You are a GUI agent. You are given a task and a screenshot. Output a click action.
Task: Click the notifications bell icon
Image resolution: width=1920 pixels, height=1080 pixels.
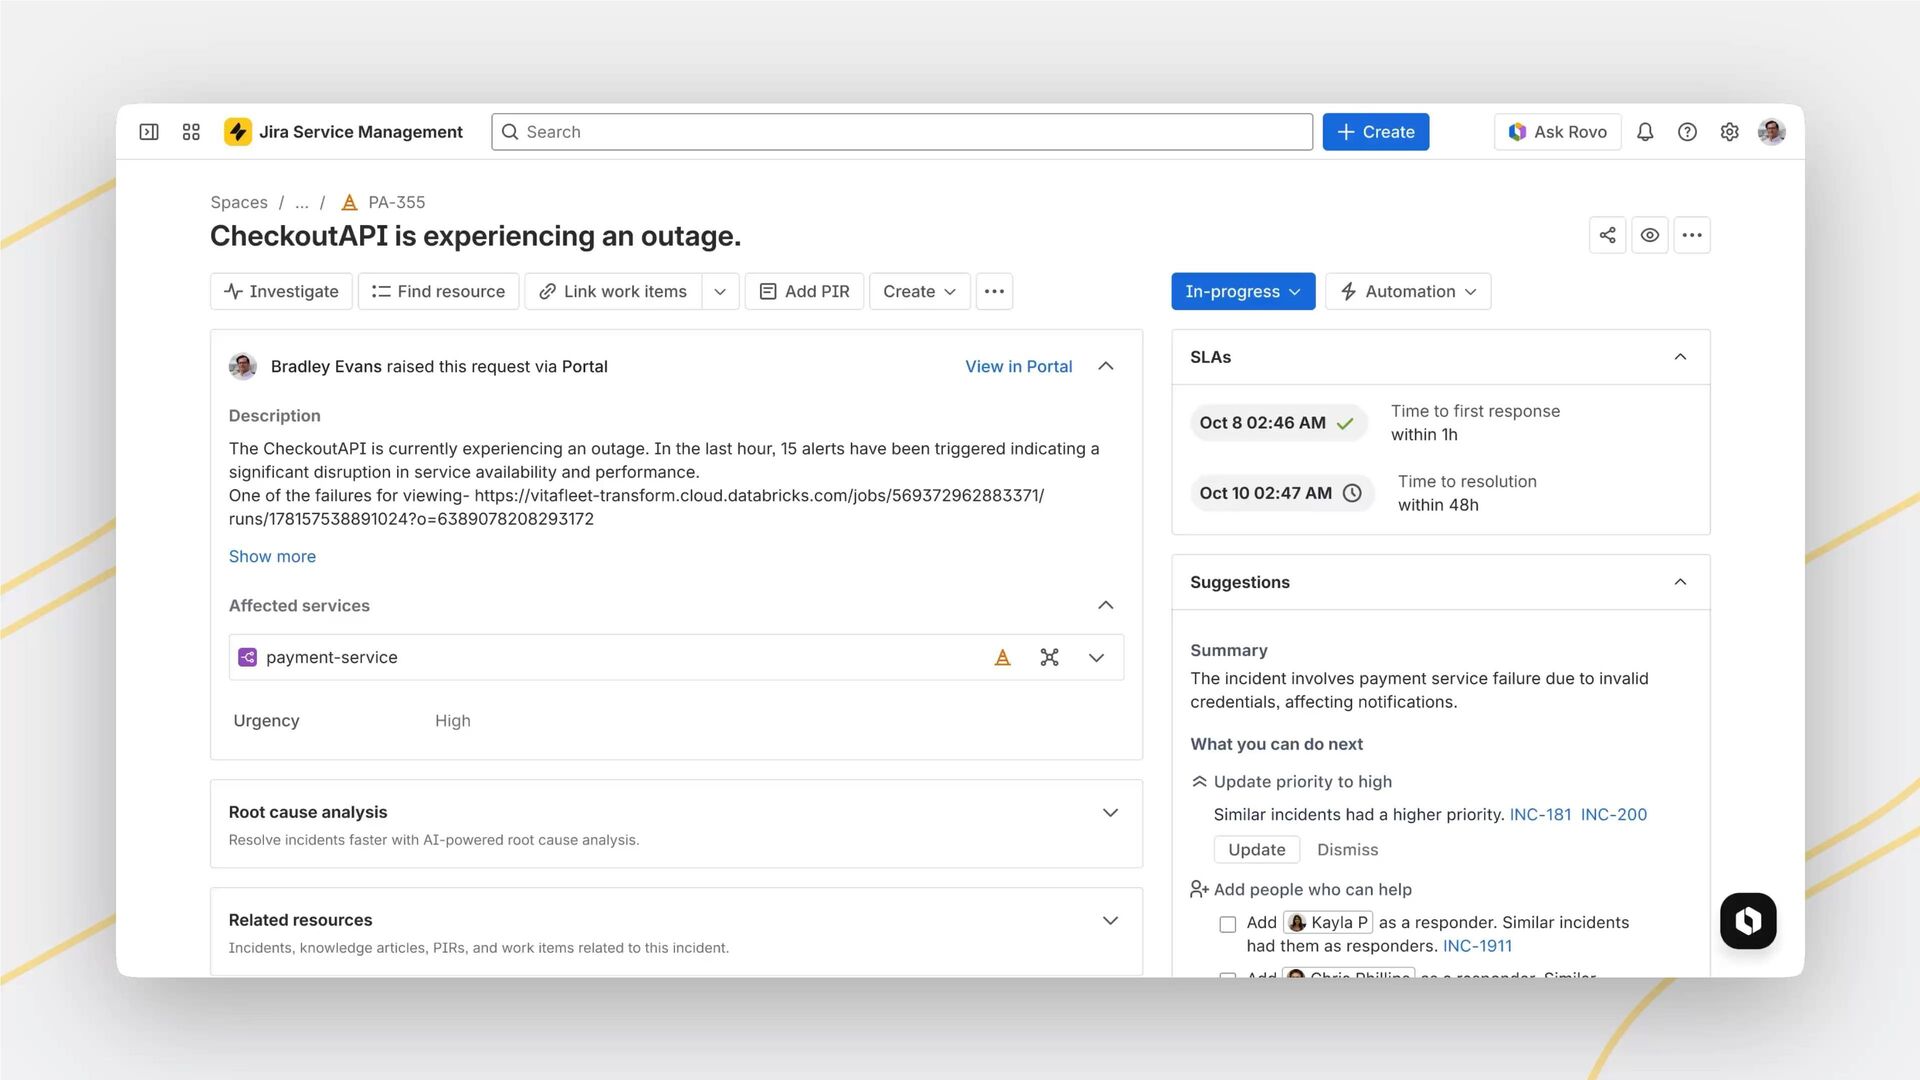click(x=1645, y=132)
